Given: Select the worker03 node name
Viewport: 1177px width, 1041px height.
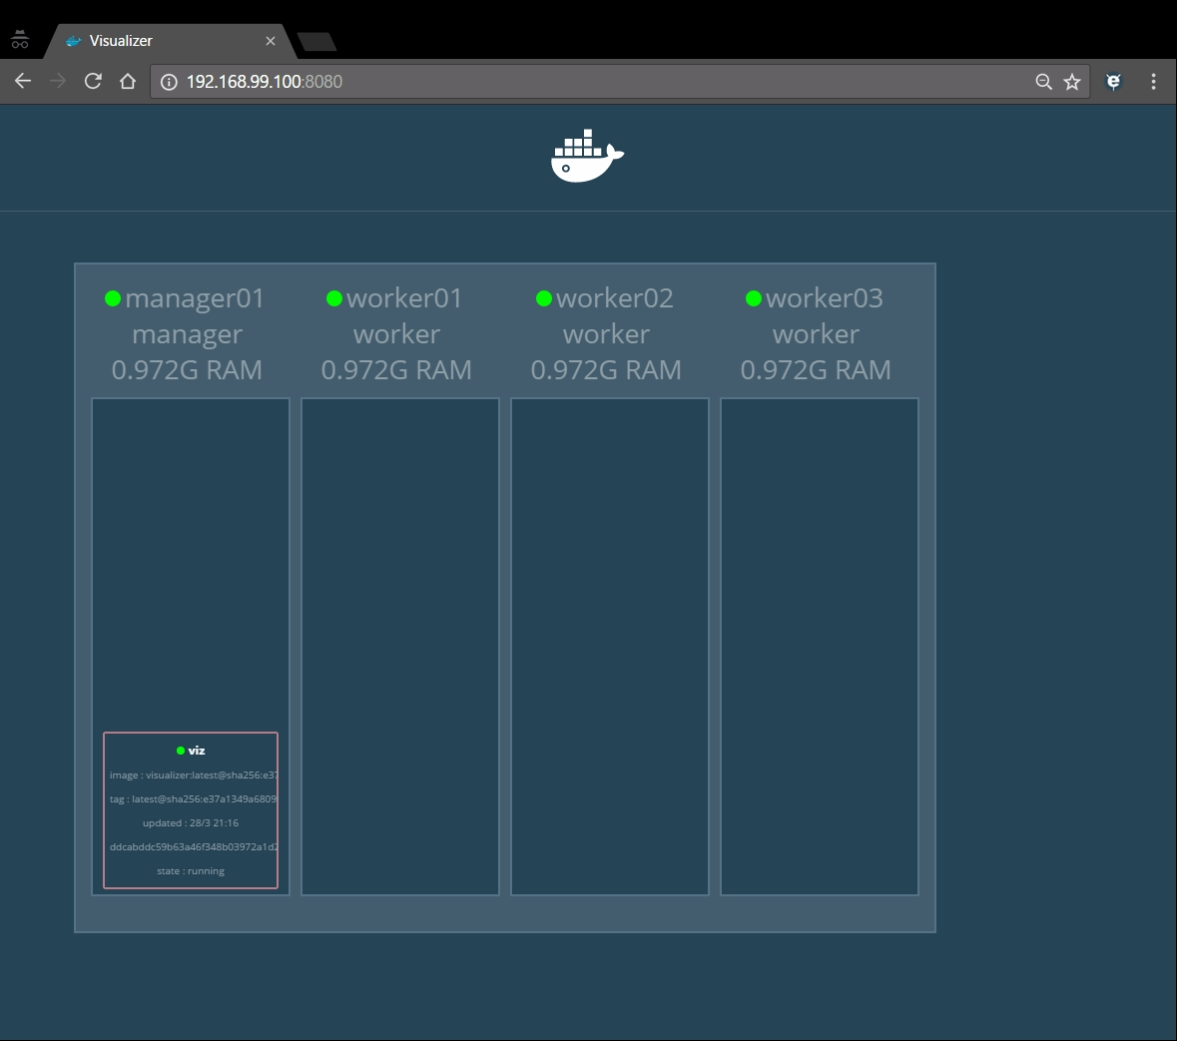Looking at the screenshot, I should [x=824, y=299].
